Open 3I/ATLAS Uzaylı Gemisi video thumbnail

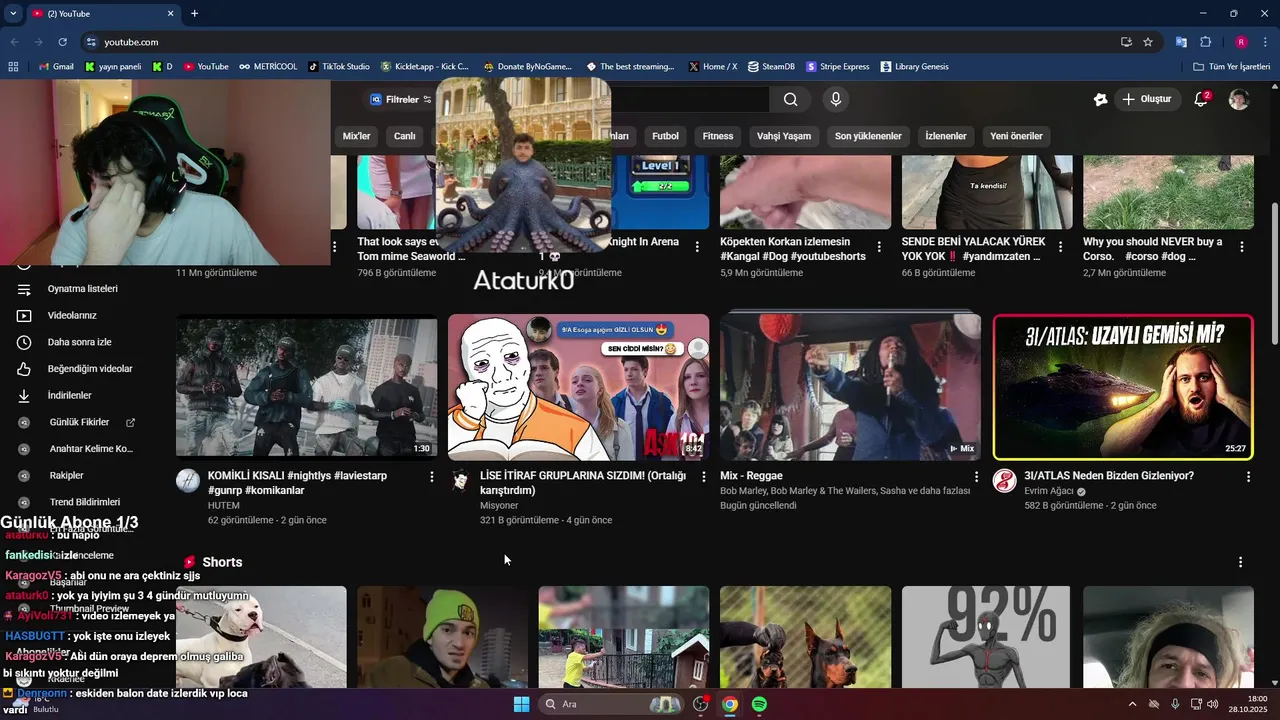tap(1123, 387)
